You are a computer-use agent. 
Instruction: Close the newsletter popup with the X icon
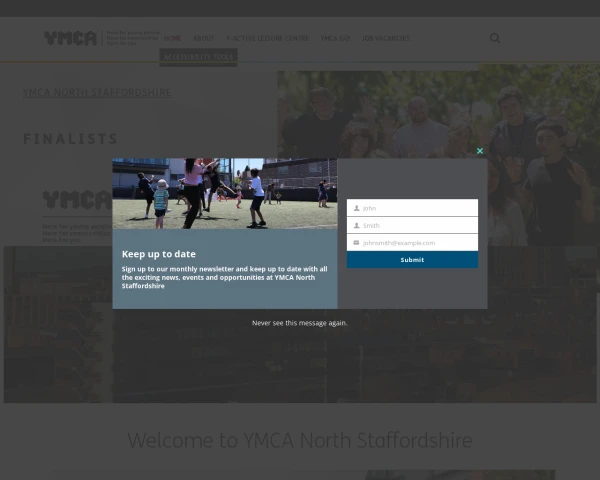480,151
